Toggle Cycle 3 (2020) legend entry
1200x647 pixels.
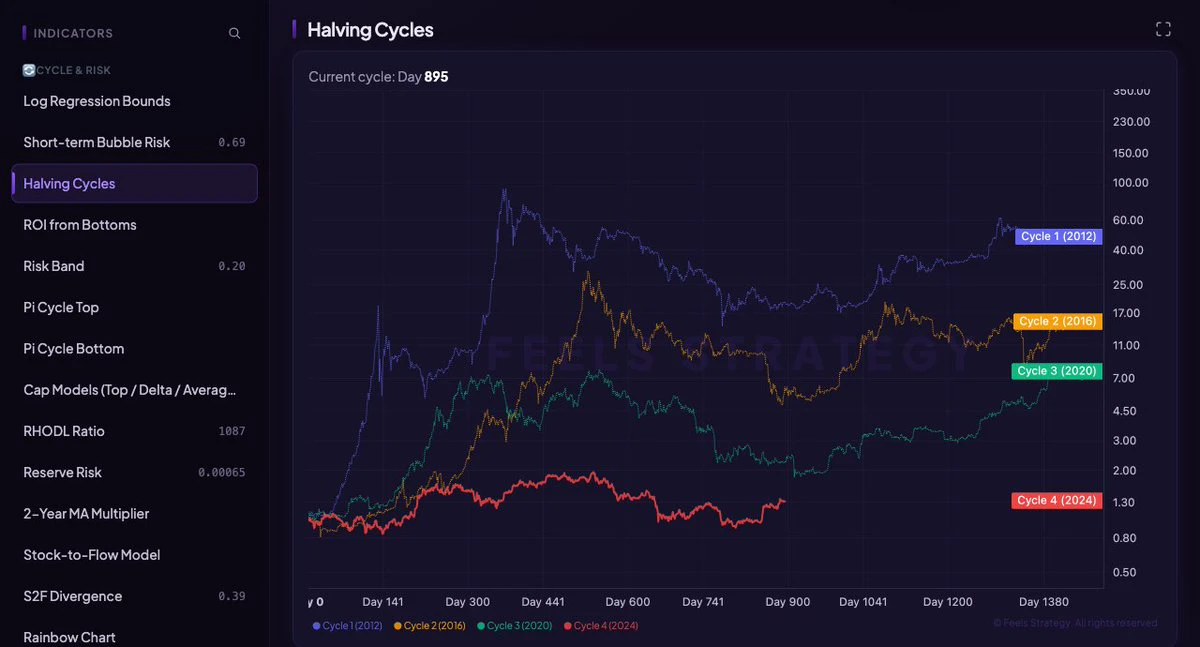pos(516,625)
